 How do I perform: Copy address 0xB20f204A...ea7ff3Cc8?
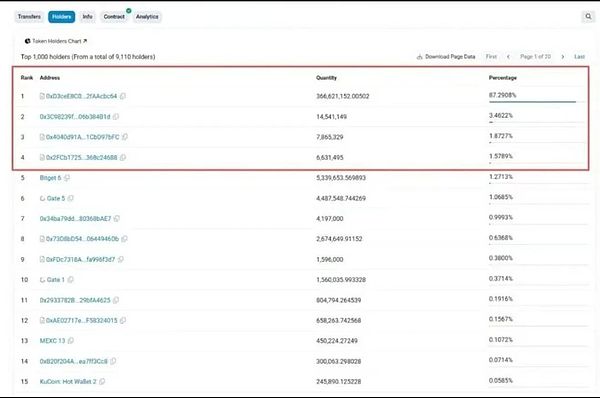point(113,361)
